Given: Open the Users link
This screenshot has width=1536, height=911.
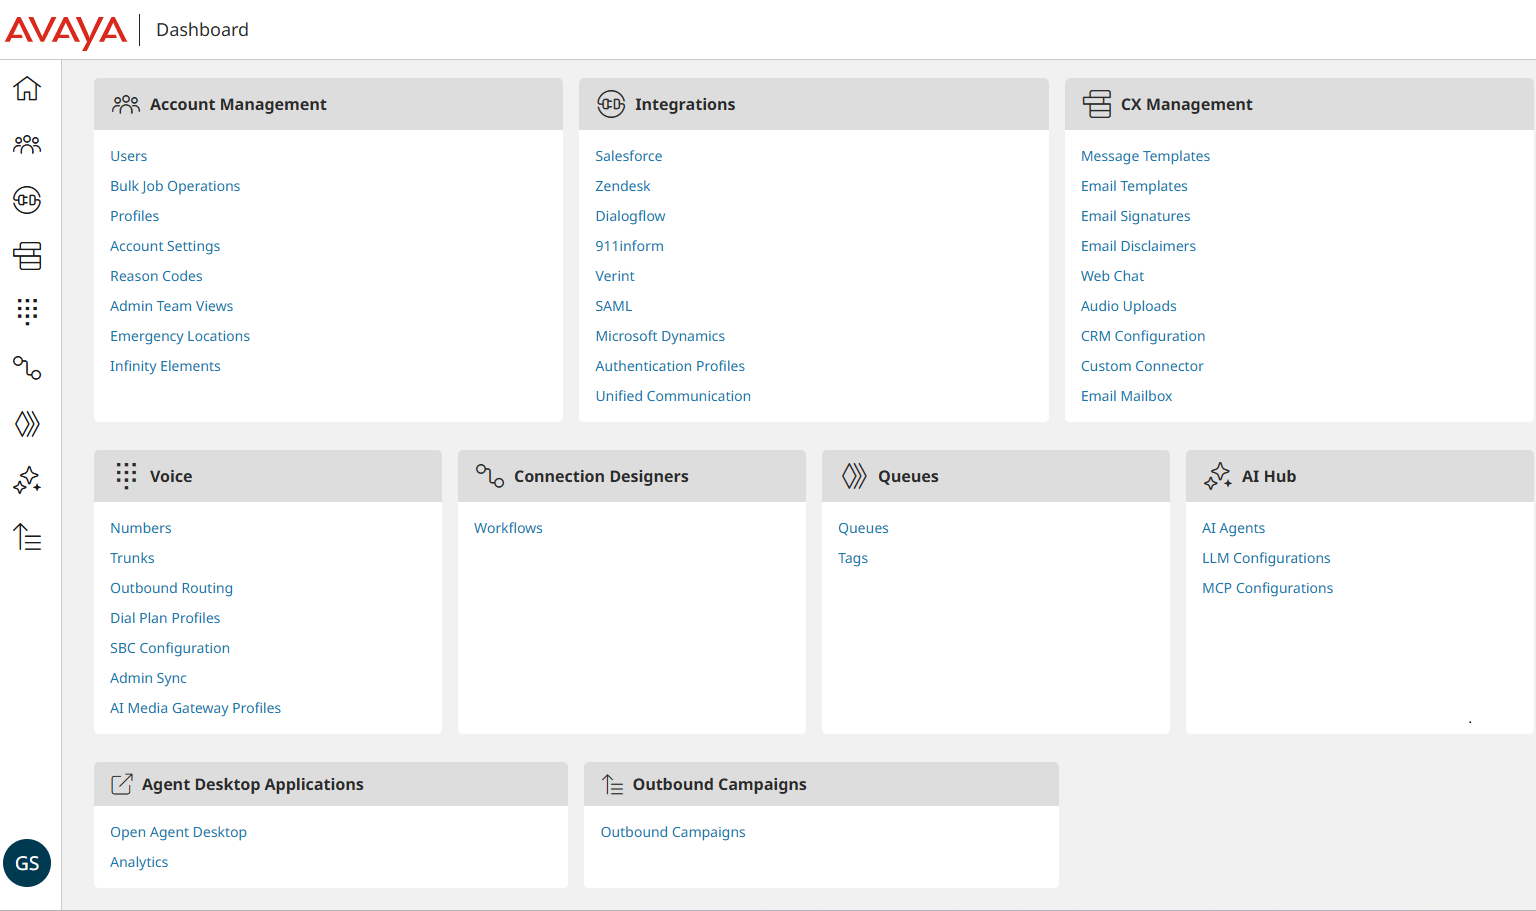Looking at the screenshot, I should pyautogui.click(x=128, y=156).
